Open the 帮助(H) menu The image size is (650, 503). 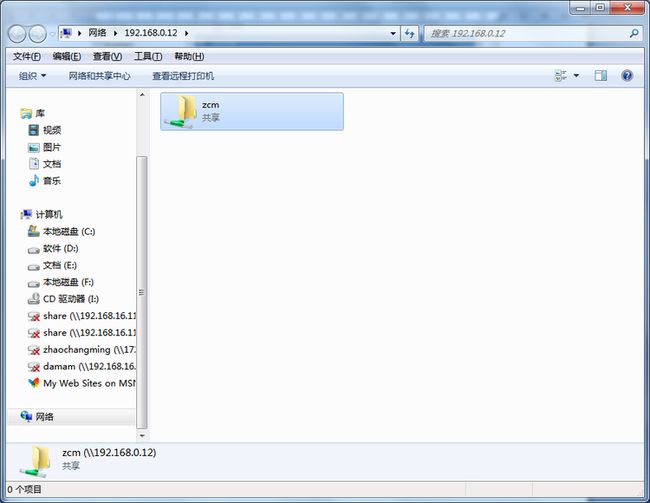pos(189,56)
